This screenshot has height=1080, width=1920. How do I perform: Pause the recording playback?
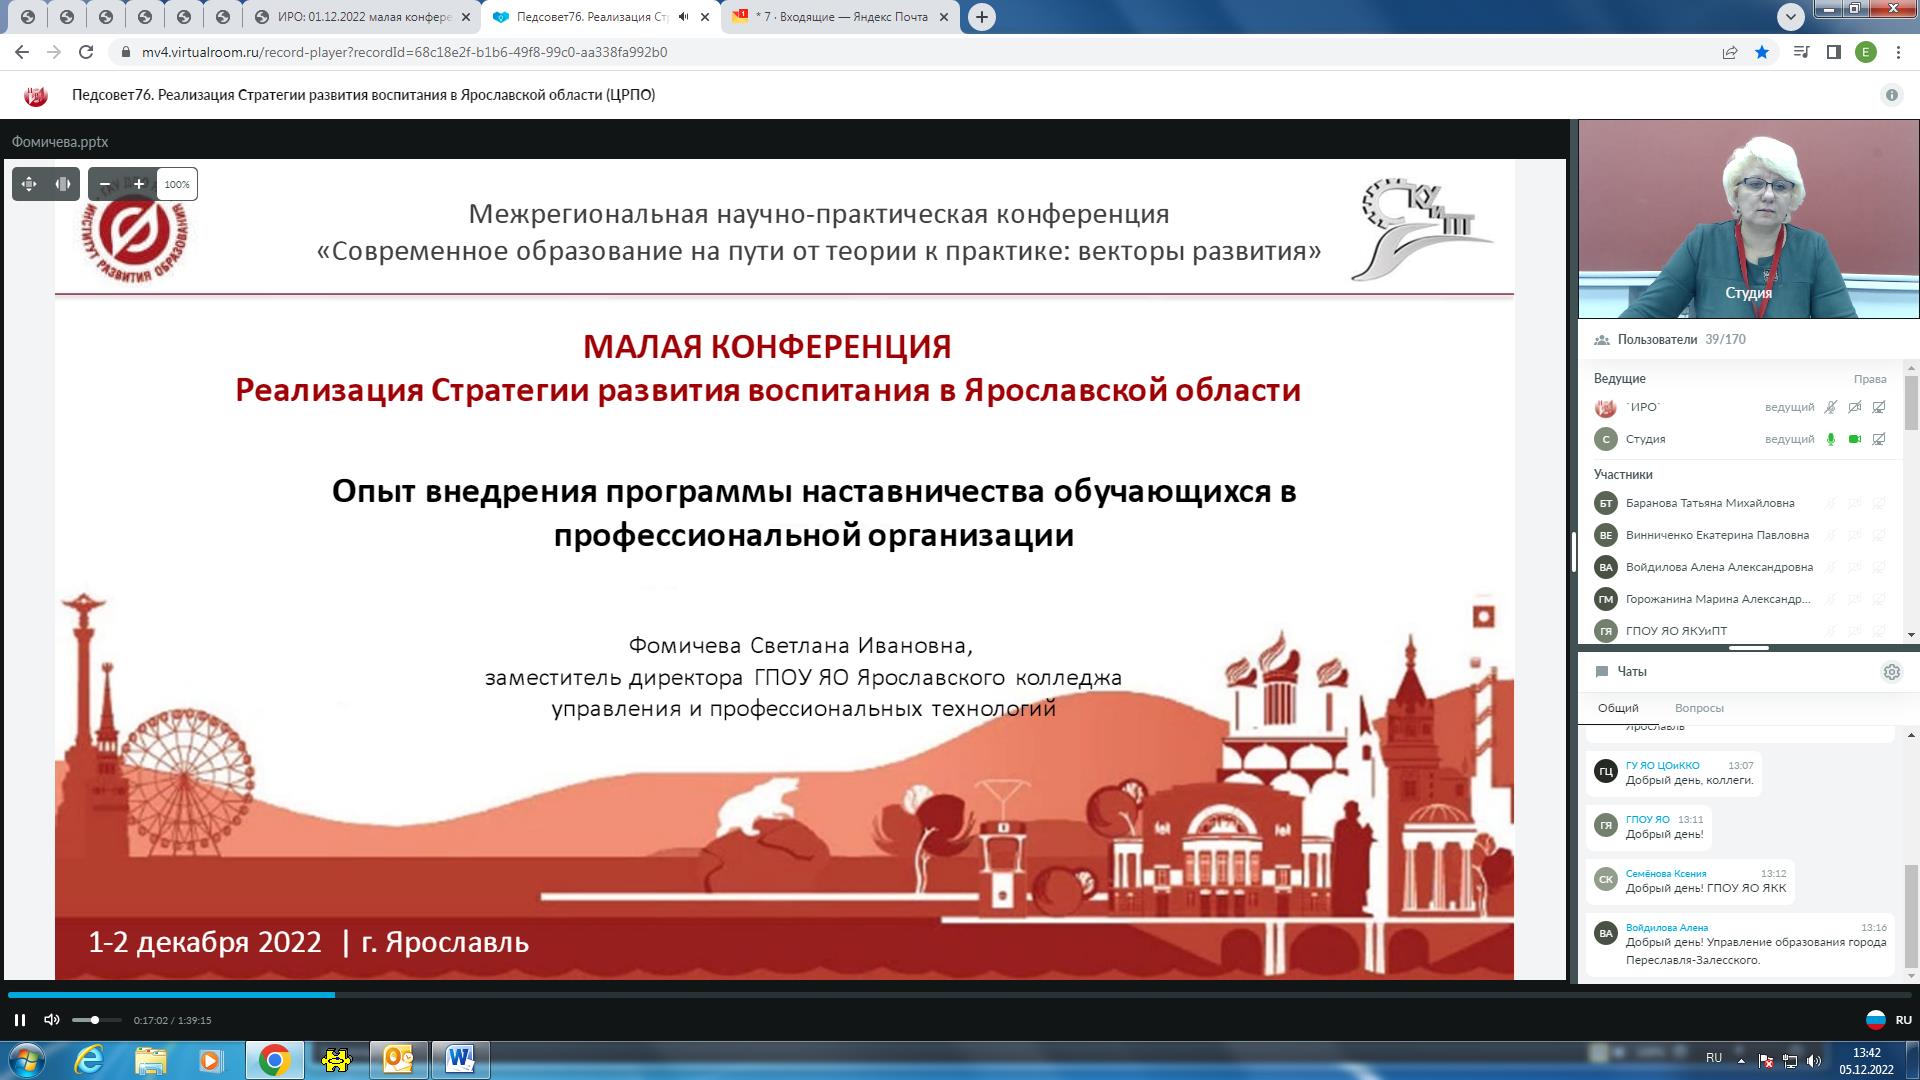[20, 1020]
